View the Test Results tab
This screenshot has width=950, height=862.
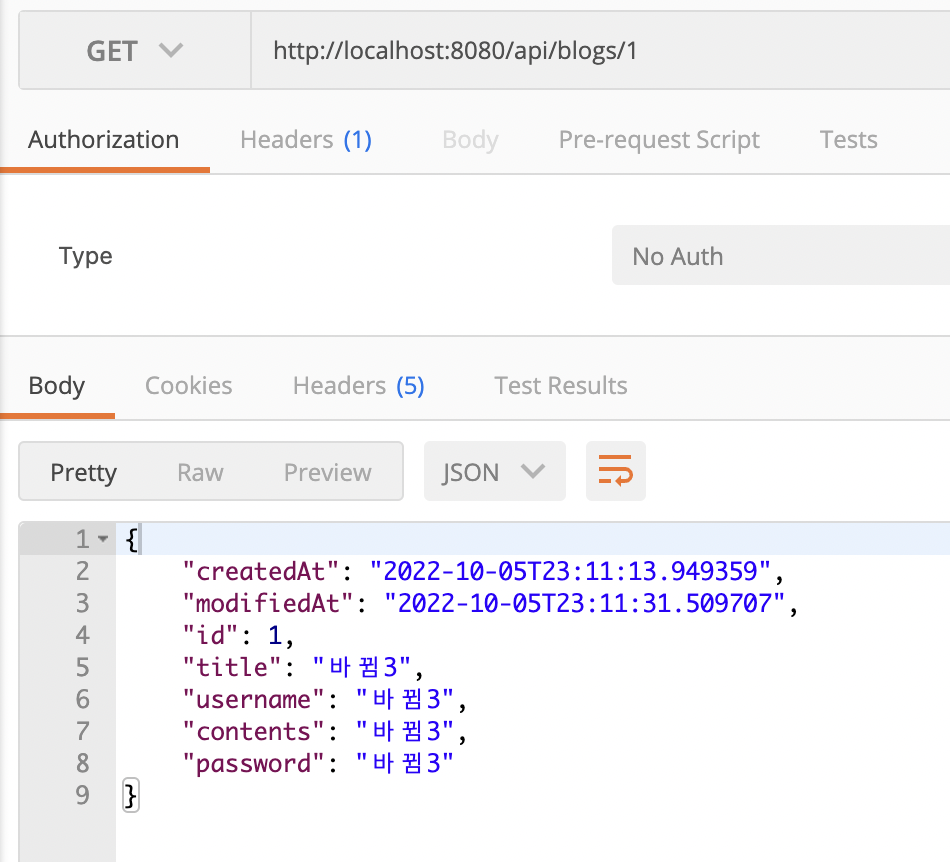click(x=560, y=386)
